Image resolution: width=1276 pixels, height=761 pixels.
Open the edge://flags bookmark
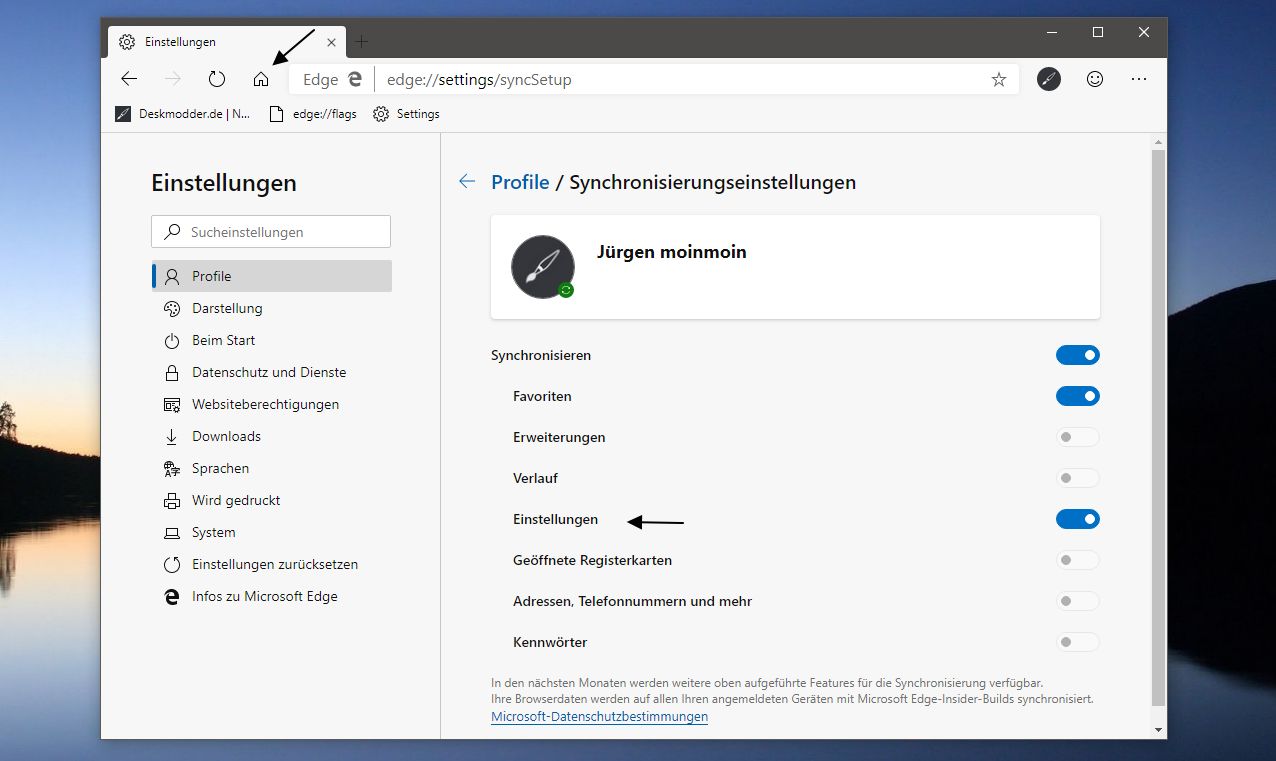[x=313, y=114]
